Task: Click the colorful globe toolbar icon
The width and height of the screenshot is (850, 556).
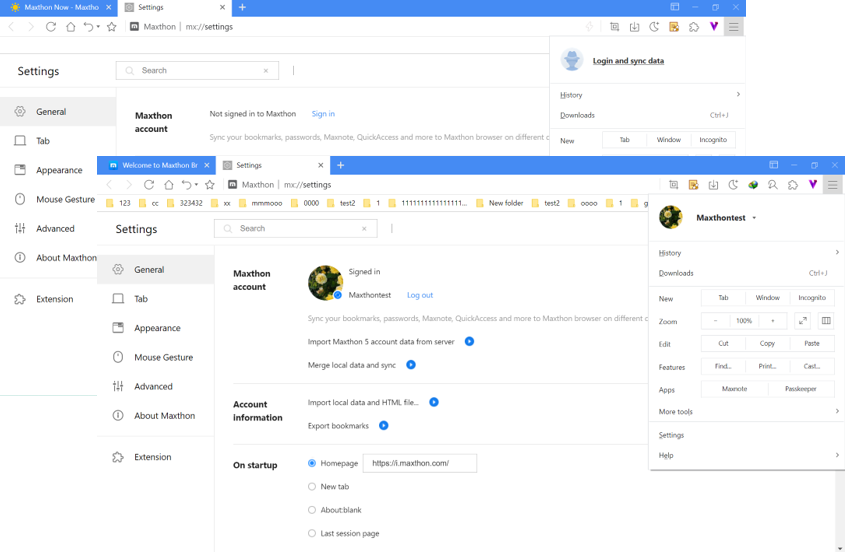Action: (753, 185)
